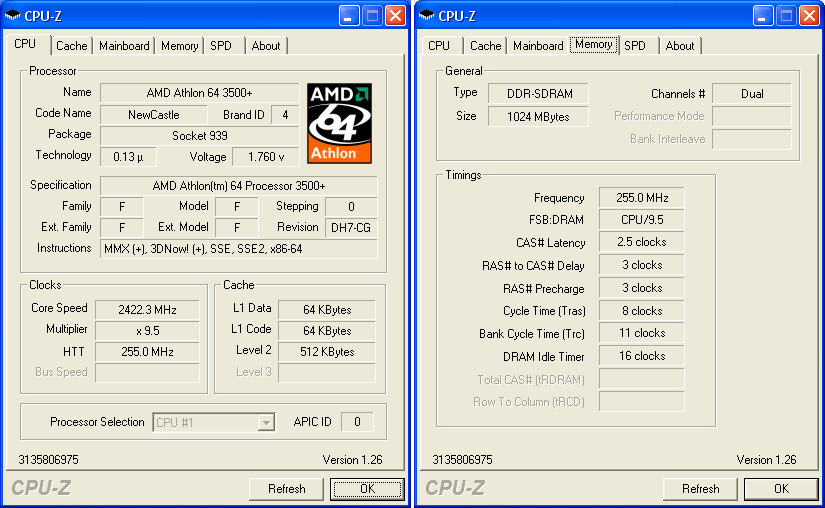Click the HTT value 255.0 MHz
825x508 pixels.
(x=147, y=352)
